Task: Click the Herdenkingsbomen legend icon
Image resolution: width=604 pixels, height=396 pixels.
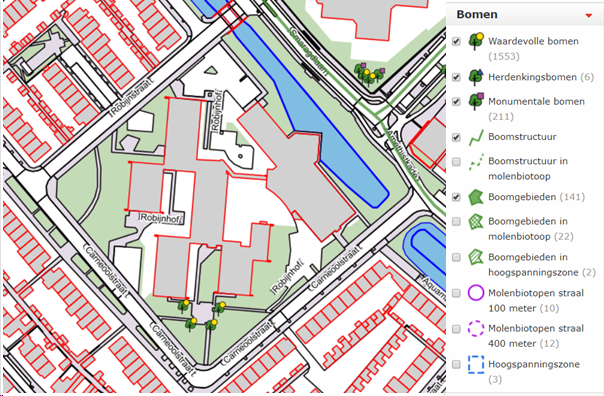Action: [476, 77]
